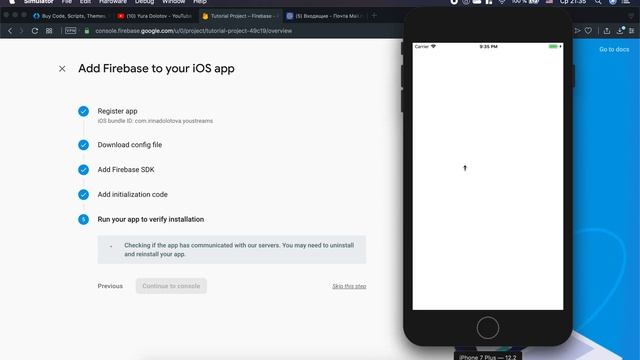Click the white app screen in Simulator
Viewport: 640px width, 360px height.
(488, 176)
